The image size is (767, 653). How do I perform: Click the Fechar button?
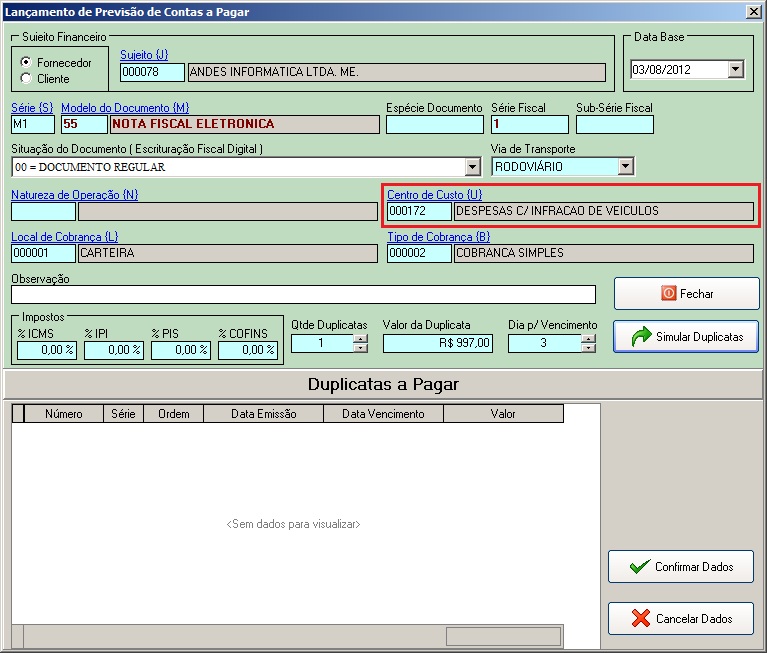tap(686, 293)
